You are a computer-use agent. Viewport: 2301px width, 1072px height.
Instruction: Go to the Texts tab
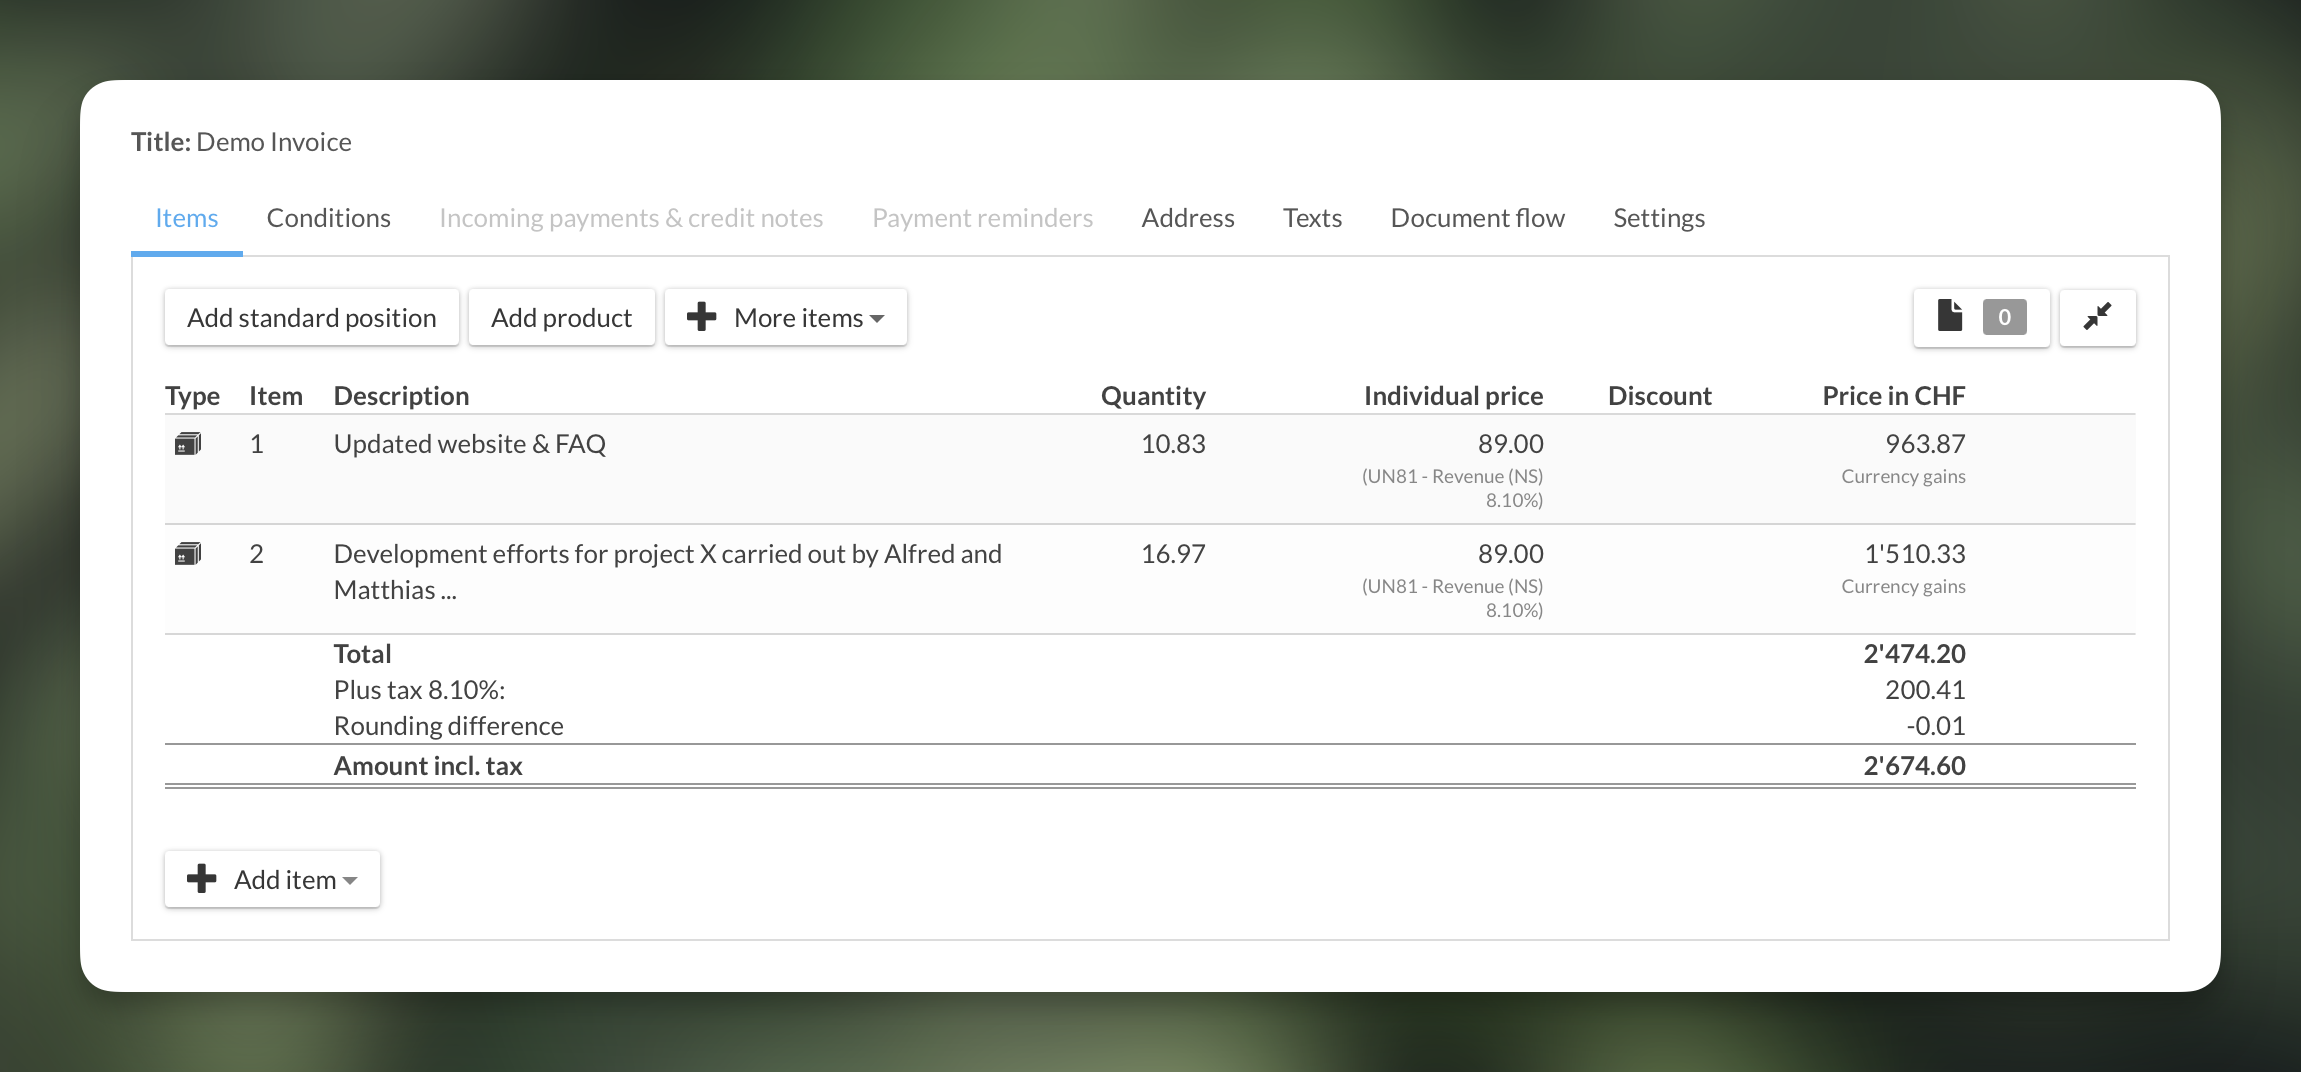(x=1312, y=218)
